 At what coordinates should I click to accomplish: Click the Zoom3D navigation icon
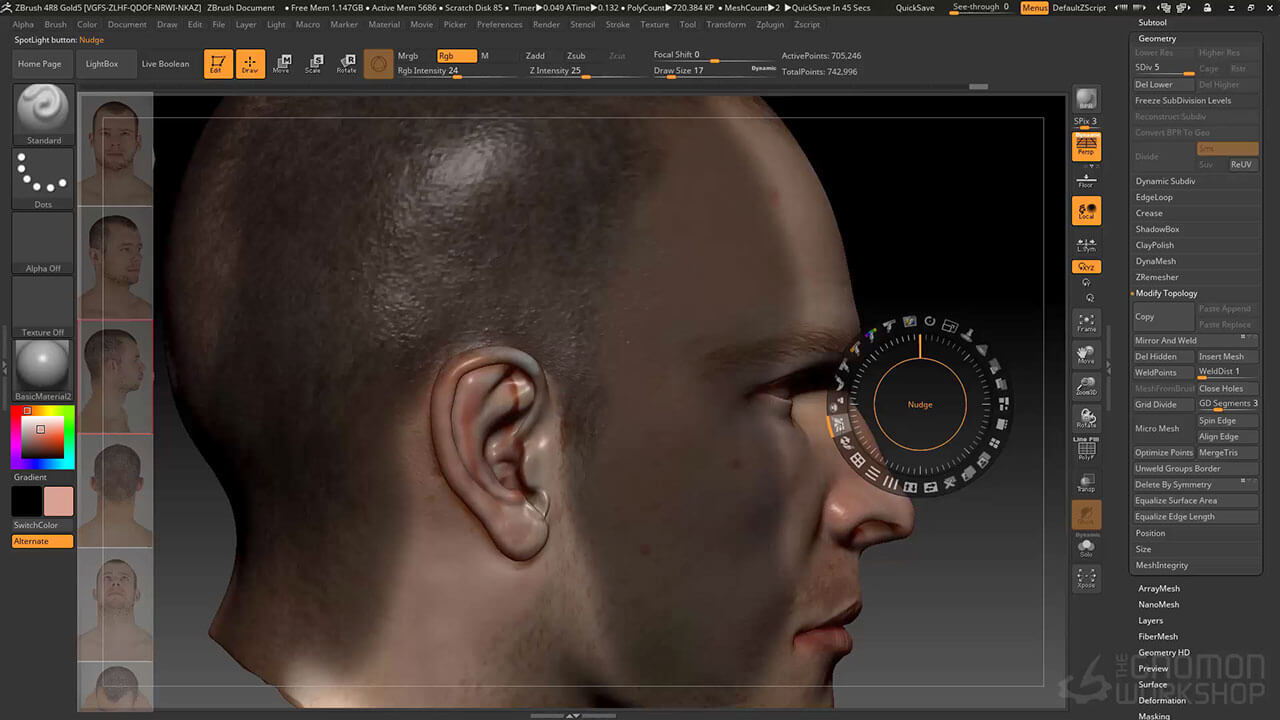[1086, 386]
